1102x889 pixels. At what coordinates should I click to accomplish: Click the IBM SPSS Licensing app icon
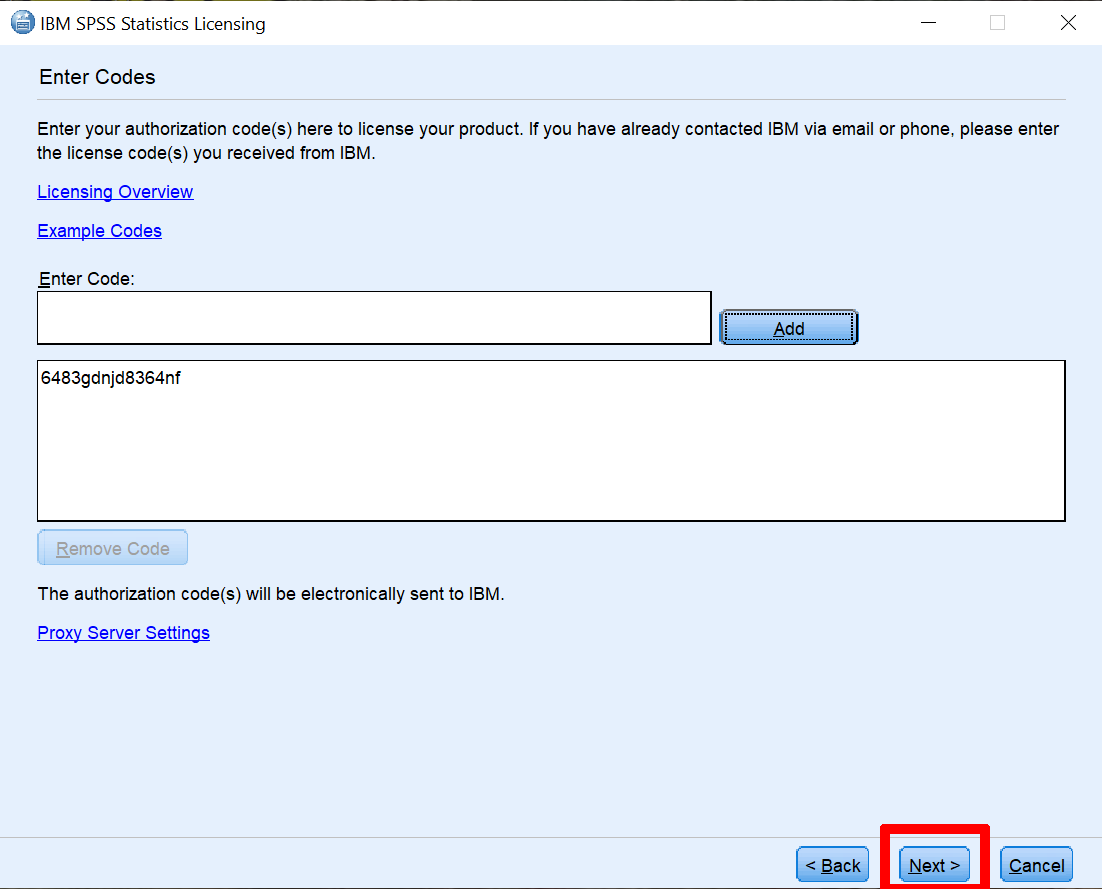click(x=21, y=22)
